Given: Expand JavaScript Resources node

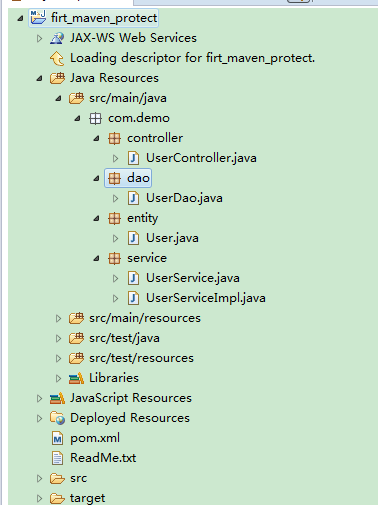Looking at the screenshot, I should [x=39, y=398].
